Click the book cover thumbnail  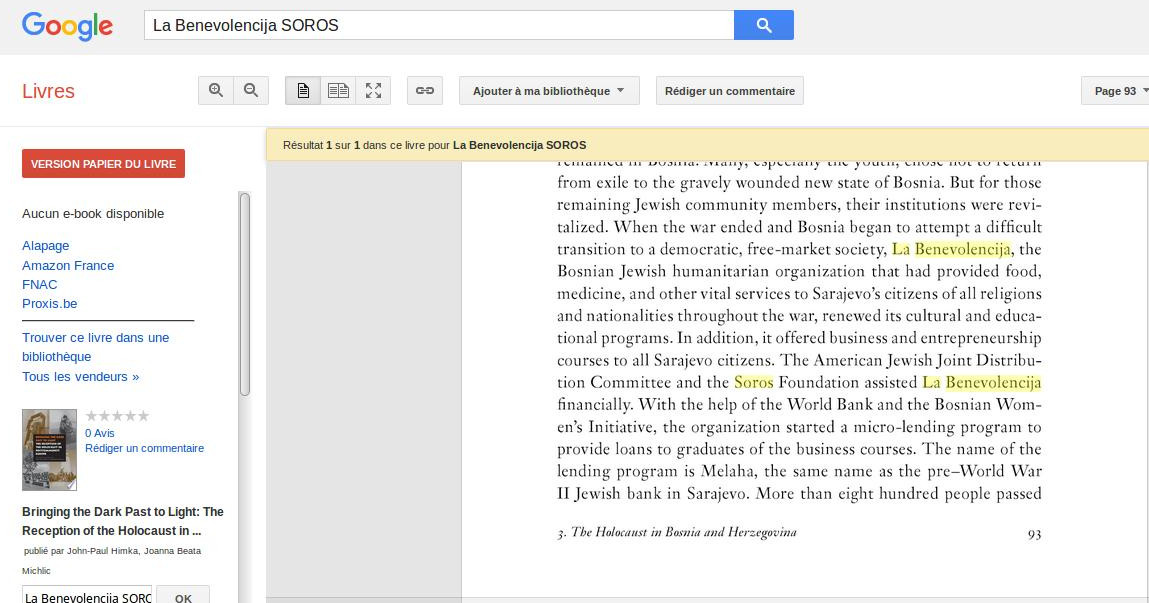point(49,450)
